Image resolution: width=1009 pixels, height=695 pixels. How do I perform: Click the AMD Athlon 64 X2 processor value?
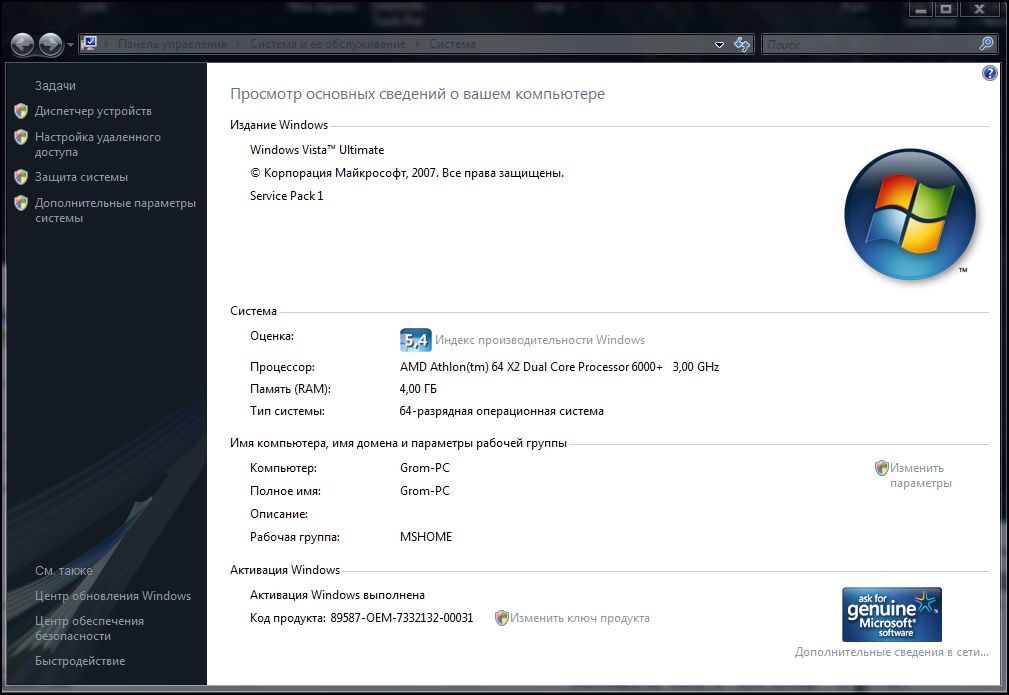pyautogui.click(x=559, y=367)
